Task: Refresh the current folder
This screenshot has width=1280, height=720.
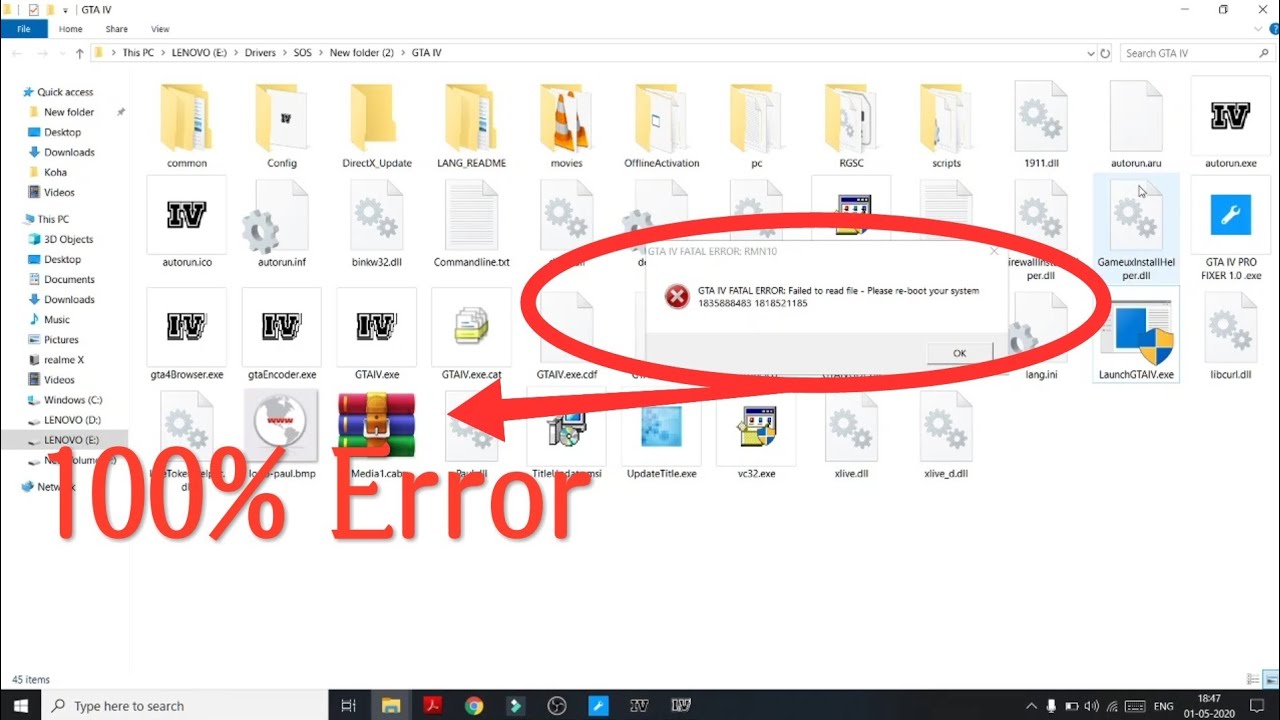Action: point(1105,53)
